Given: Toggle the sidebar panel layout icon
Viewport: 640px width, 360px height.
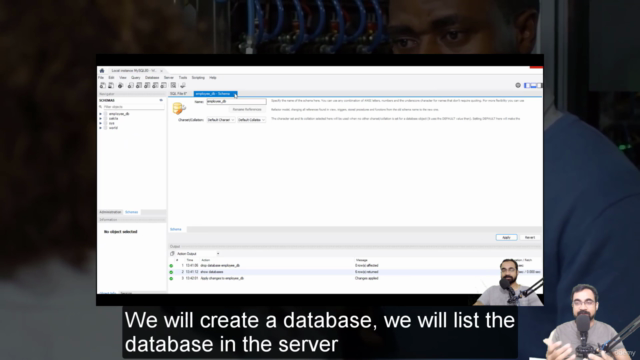Looking at the screenshot, I should pyautogui.click(x=527, y=85).
